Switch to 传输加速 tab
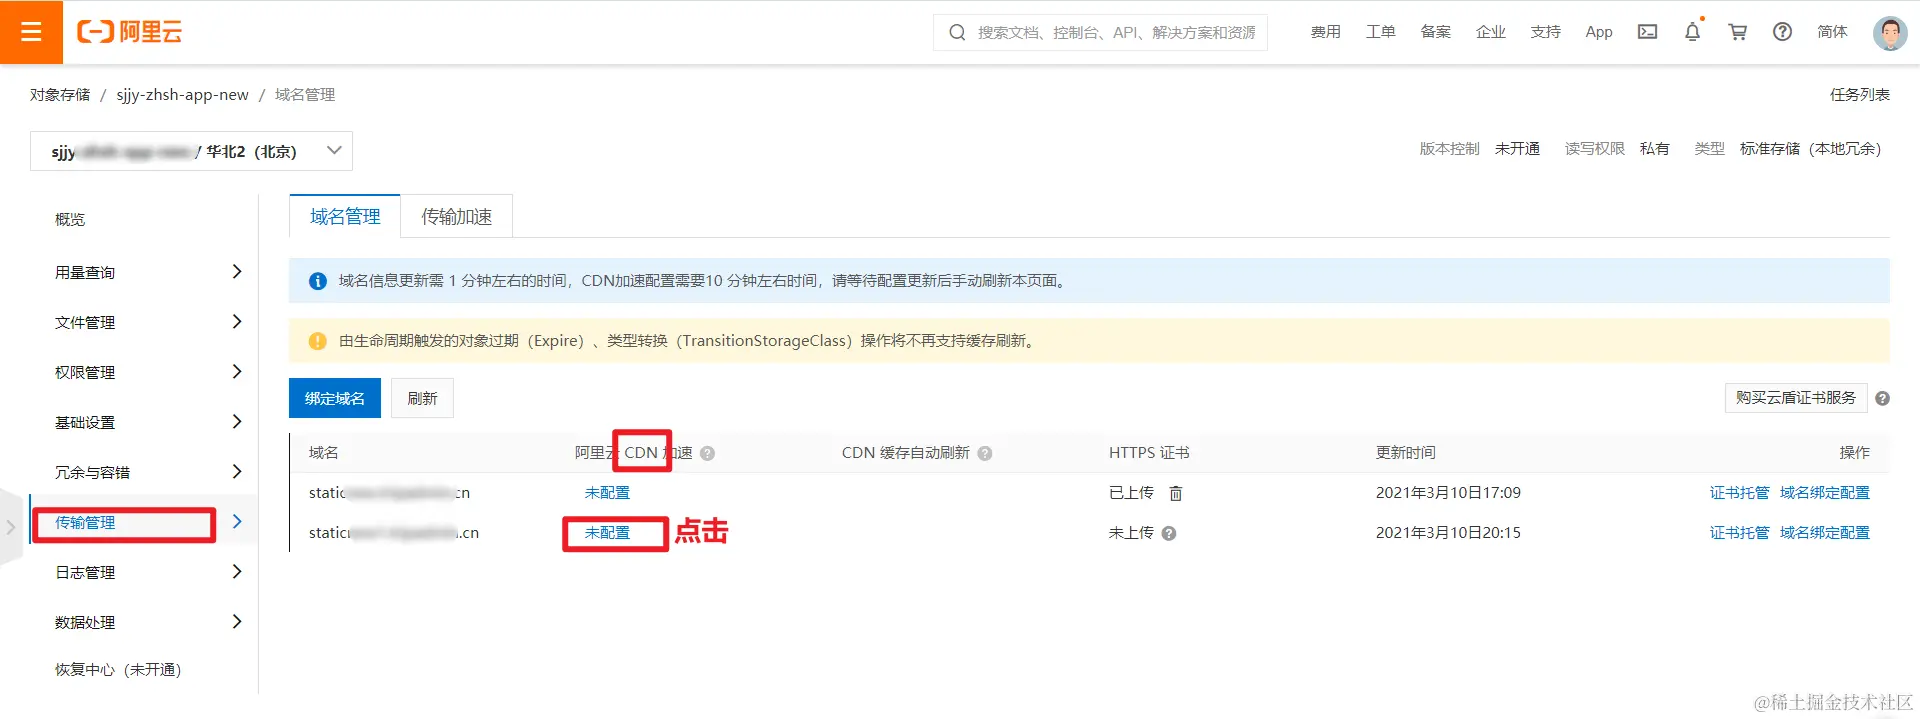The width and height of the screenshot is (1920, 719). [456, 216]
